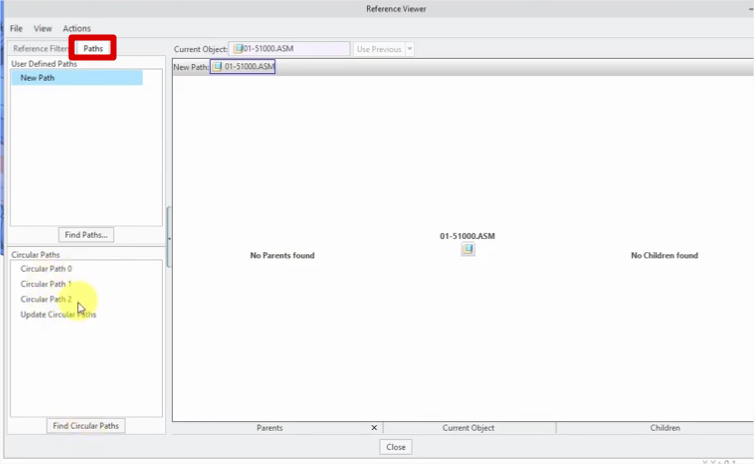Click the 01-51000.ASM assembly icon in graph
754x464 pixels.
click(467, 249)
